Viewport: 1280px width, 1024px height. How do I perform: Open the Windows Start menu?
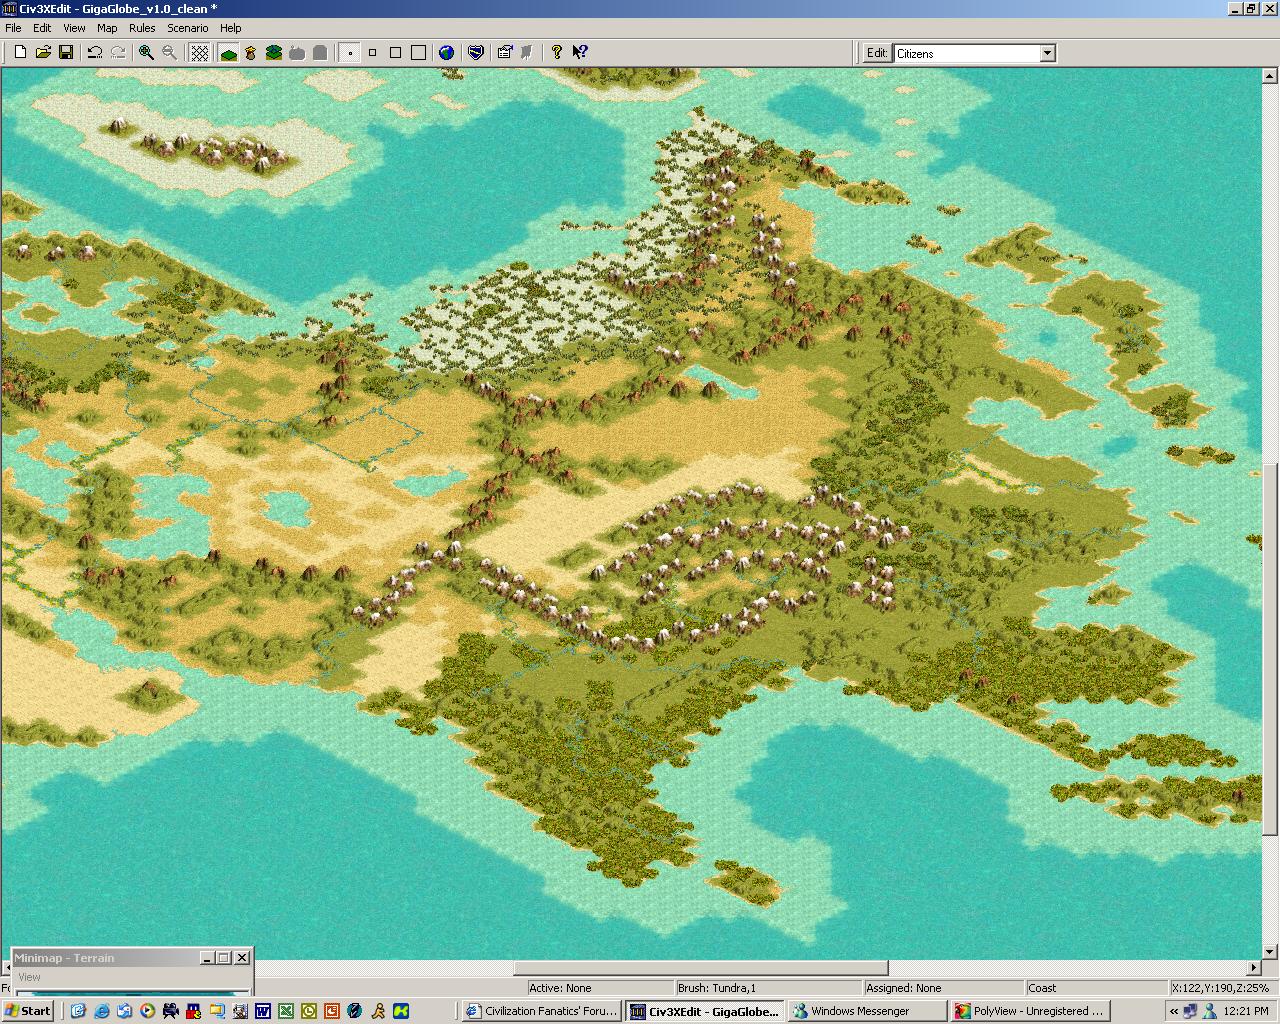(28, 1011)
